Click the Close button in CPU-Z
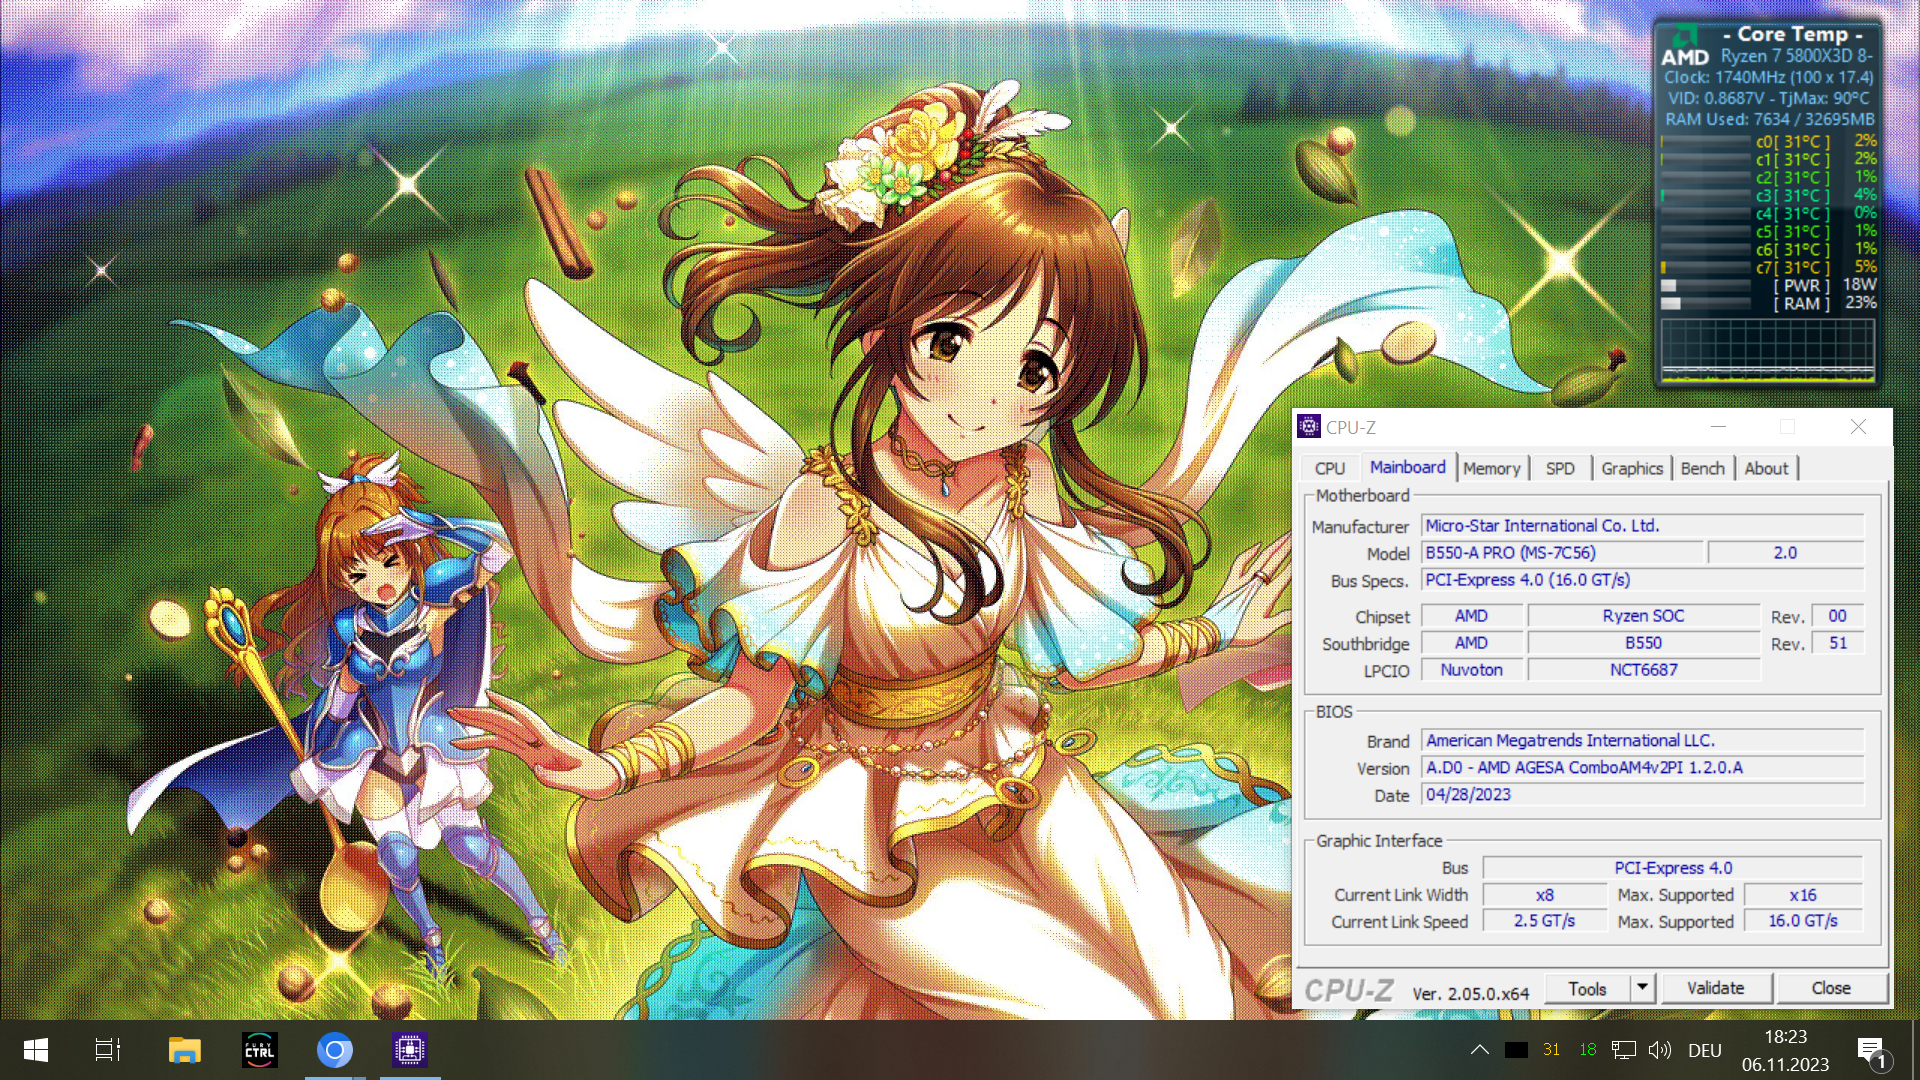 [x=1831, y=988]
